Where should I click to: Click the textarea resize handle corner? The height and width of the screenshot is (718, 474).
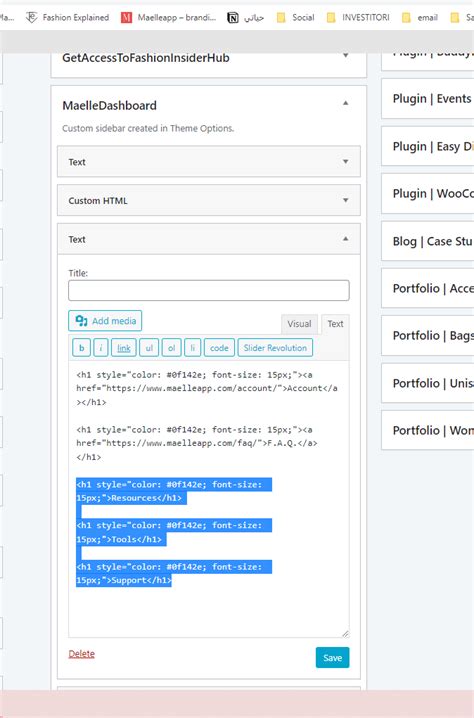[345, 634]
